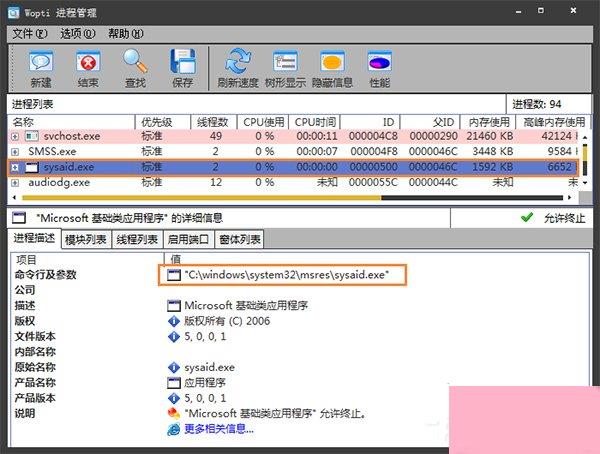The height and width of the screenshot is (454, 600).
Task: Expand the svchost.exe tree node
Action: click(x=15, y=136)
